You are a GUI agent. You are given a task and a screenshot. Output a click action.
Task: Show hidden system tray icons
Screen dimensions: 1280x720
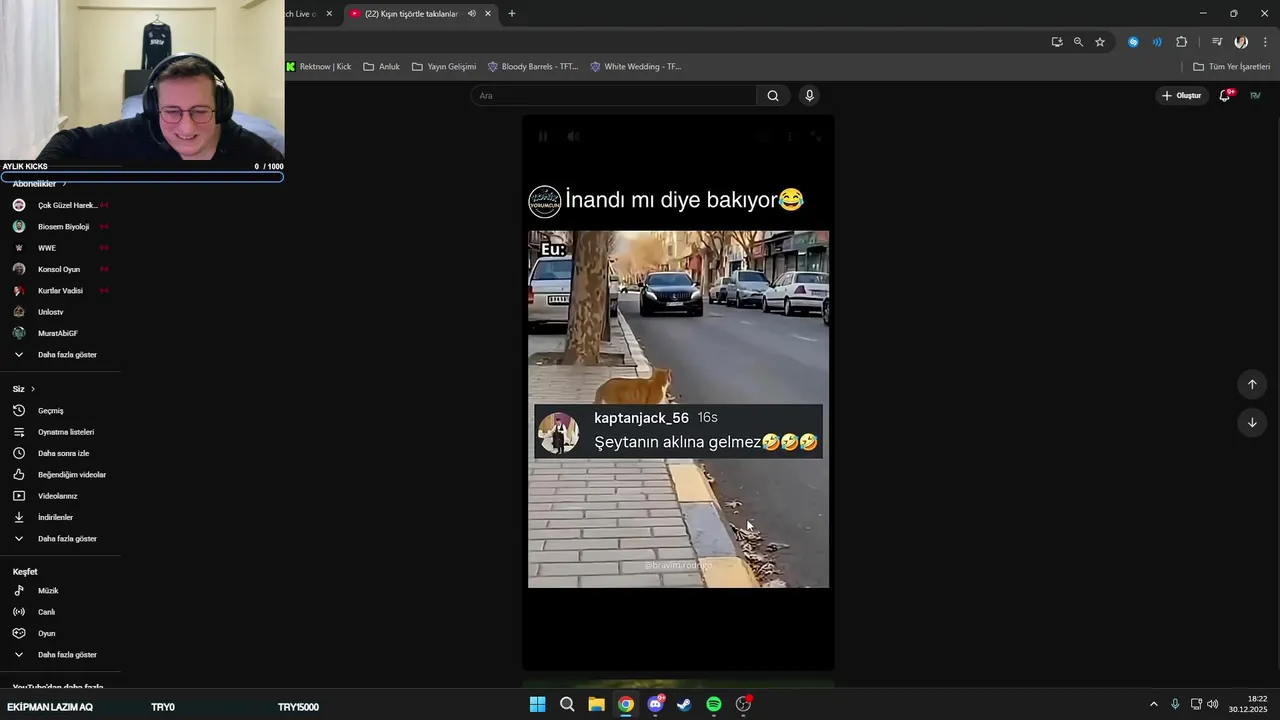tap(1154, 704)
